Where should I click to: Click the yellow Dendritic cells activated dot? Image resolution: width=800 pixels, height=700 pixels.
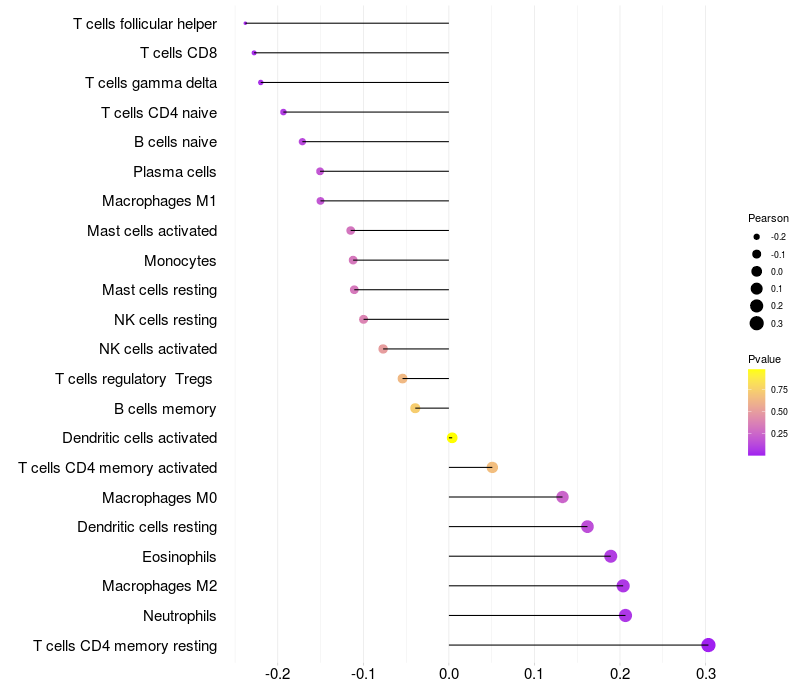coord(452,438)
